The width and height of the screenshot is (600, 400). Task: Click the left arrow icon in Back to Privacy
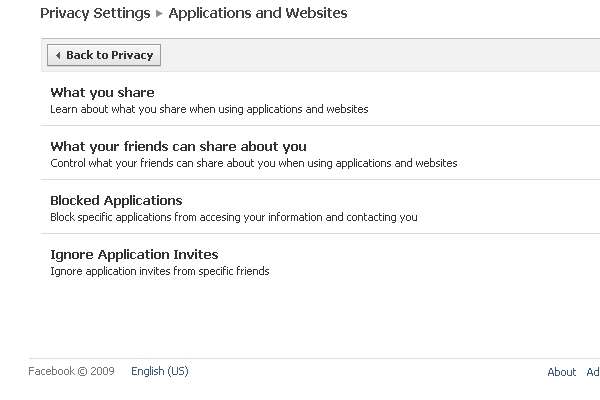[x=58, y=55]
